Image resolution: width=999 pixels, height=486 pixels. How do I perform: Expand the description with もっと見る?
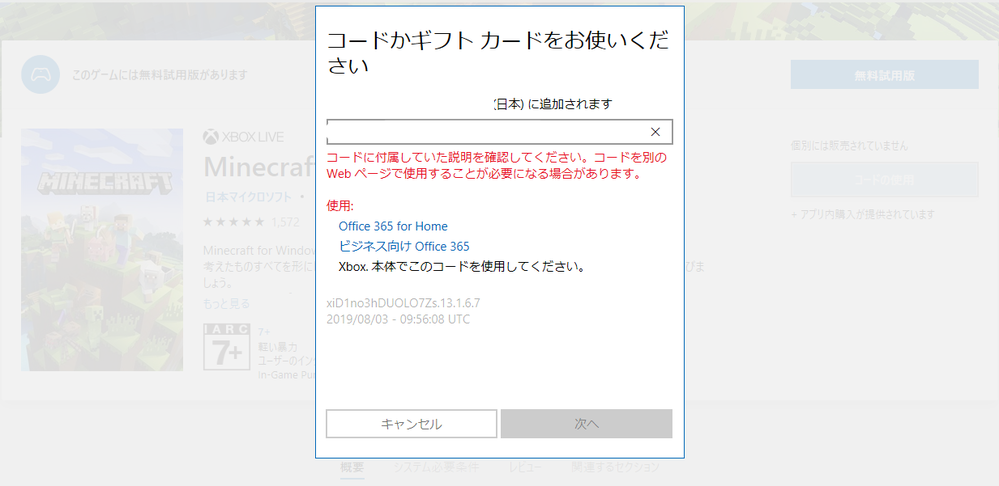coord(226,304)
